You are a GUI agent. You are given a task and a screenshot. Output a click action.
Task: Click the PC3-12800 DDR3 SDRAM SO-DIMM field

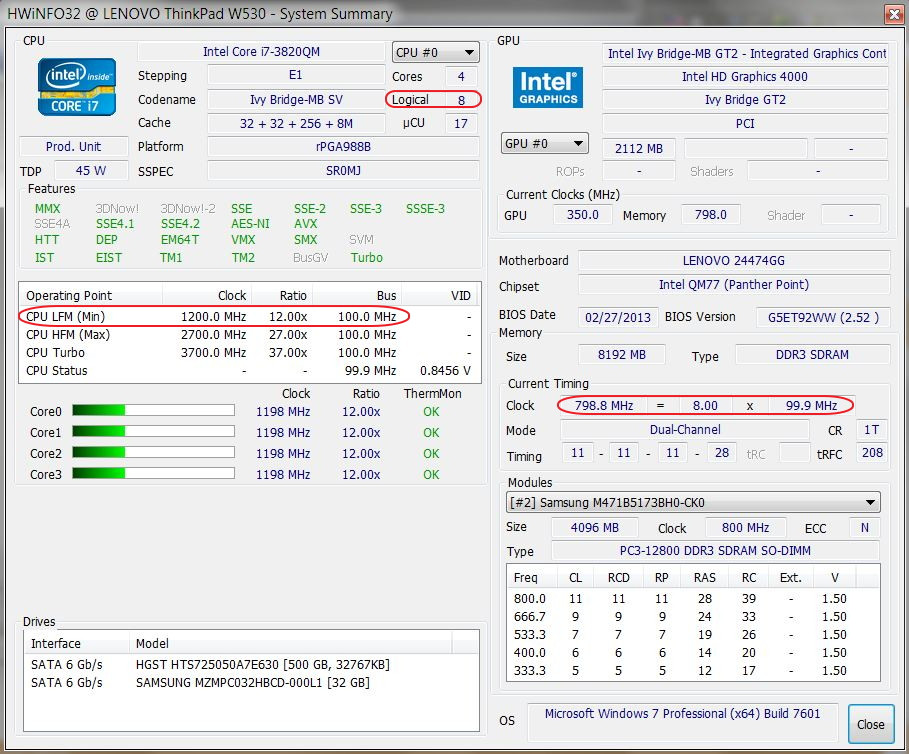click(715, 551)
